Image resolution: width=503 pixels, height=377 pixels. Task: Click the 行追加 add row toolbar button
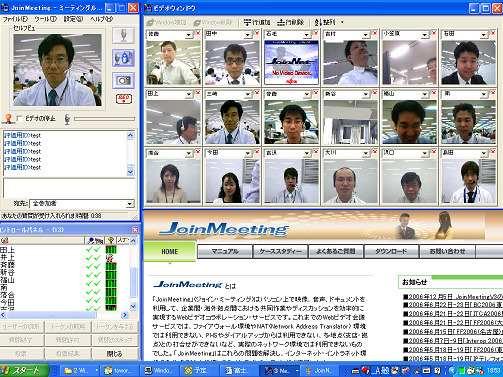(x=257, y=22)
